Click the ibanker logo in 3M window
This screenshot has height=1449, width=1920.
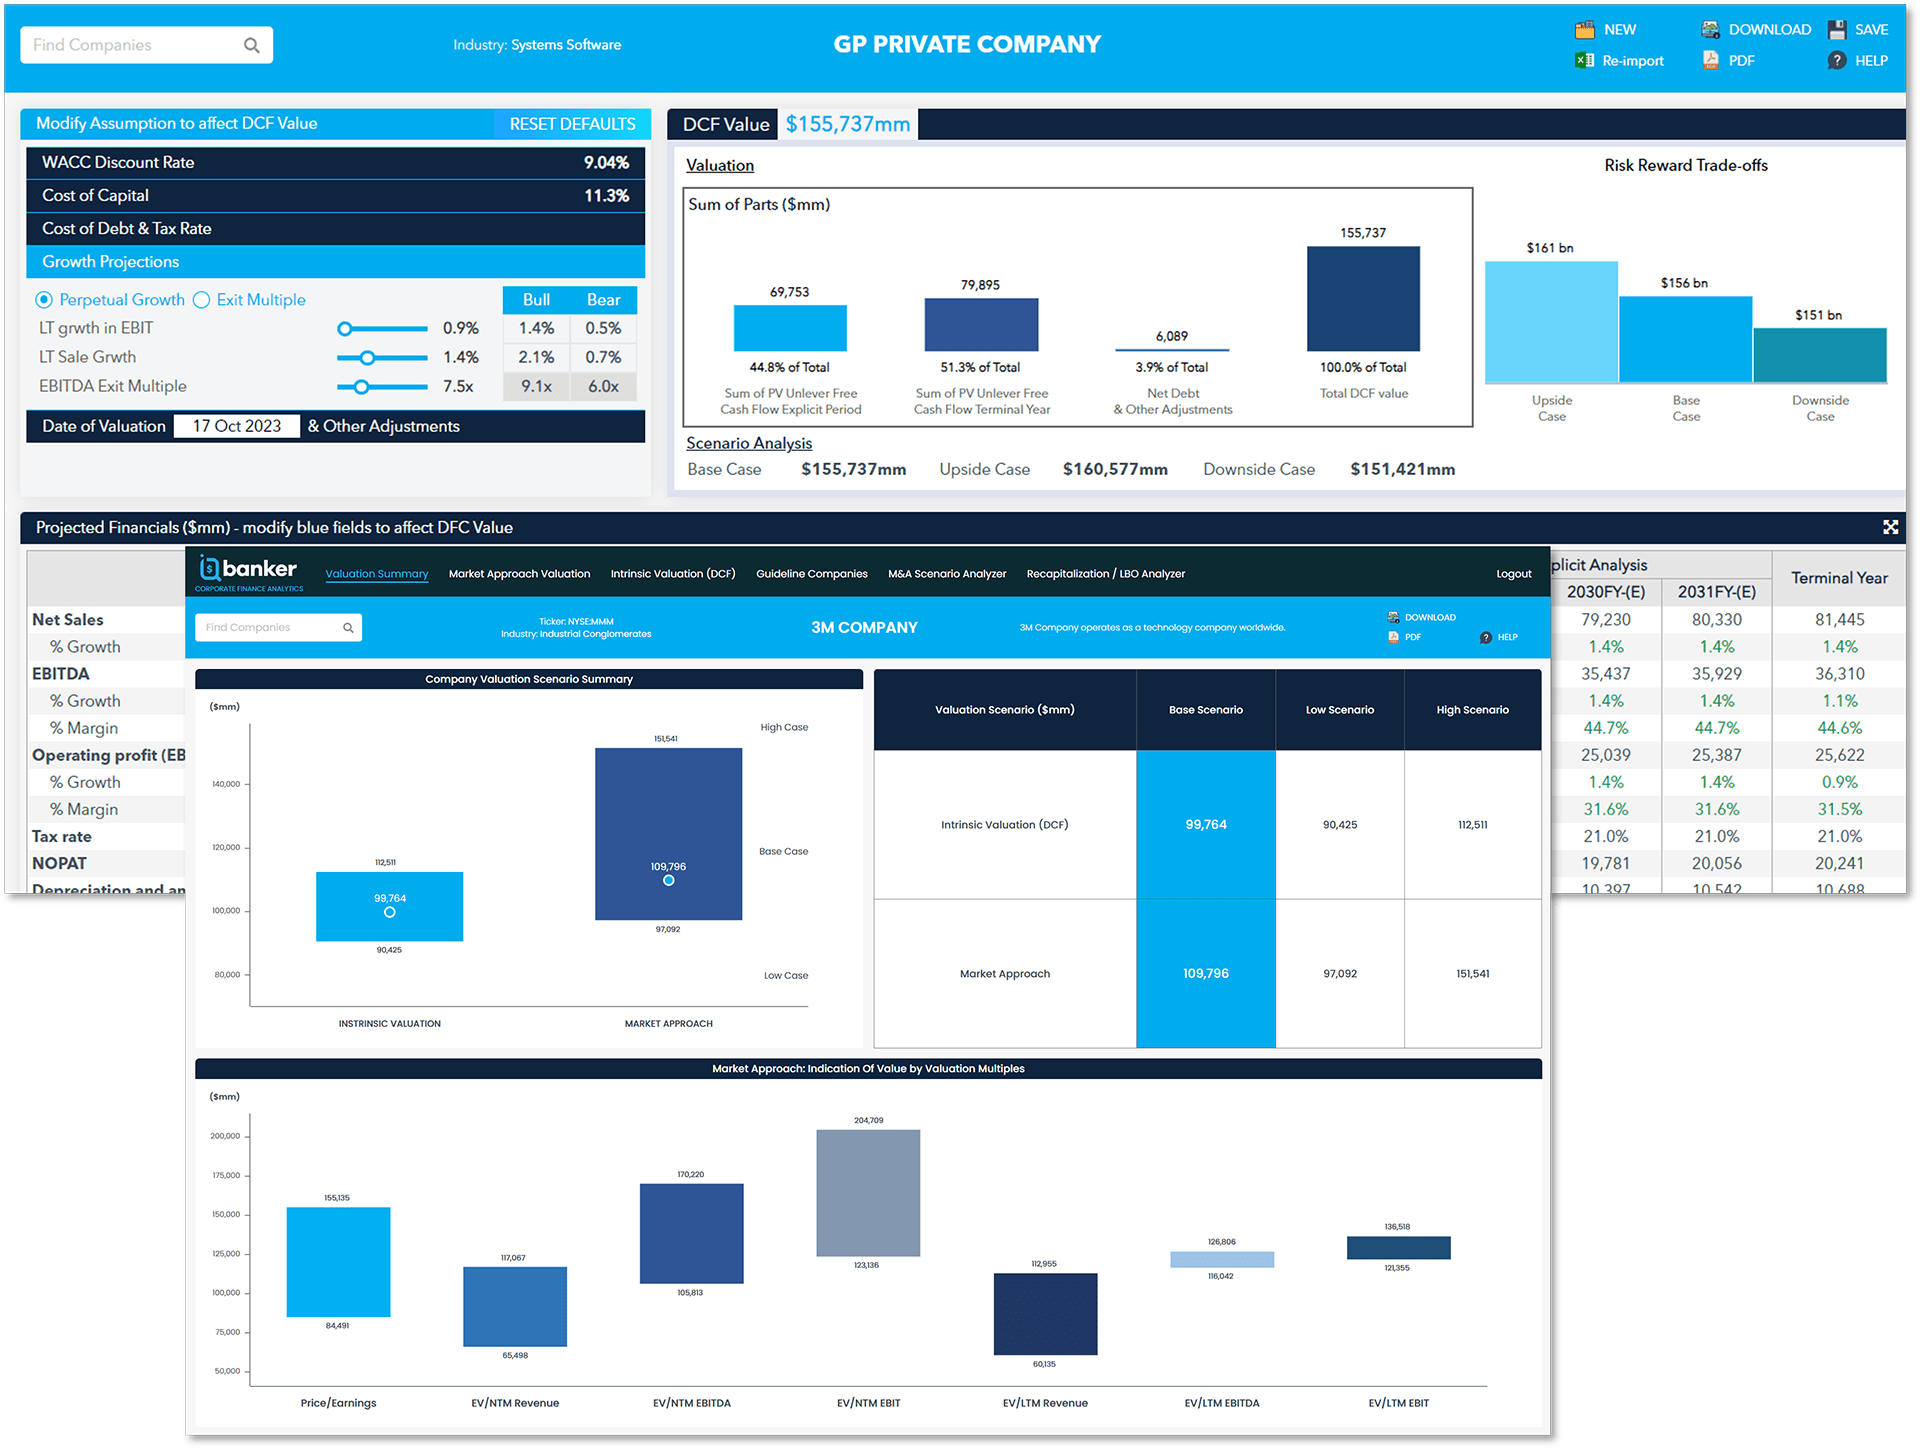coord(248,572)
